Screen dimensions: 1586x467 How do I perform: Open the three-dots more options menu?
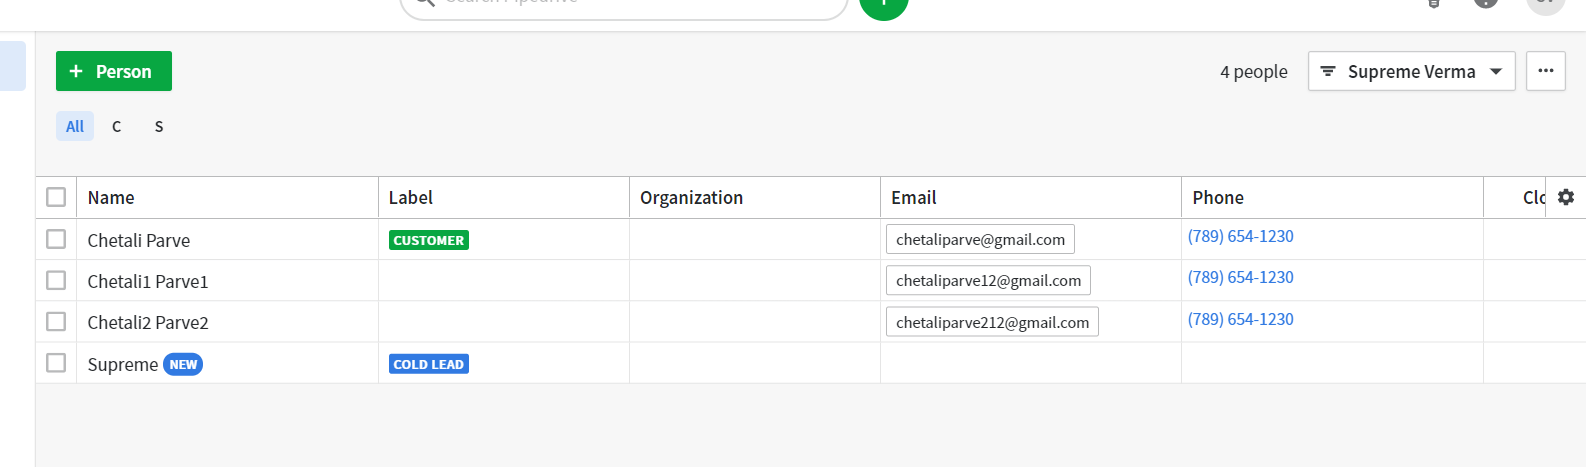click(1546, 71)
